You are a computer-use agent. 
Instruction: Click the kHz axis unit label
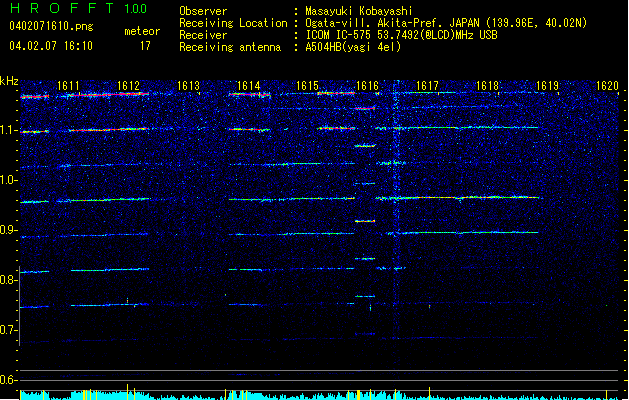(9, 81)
